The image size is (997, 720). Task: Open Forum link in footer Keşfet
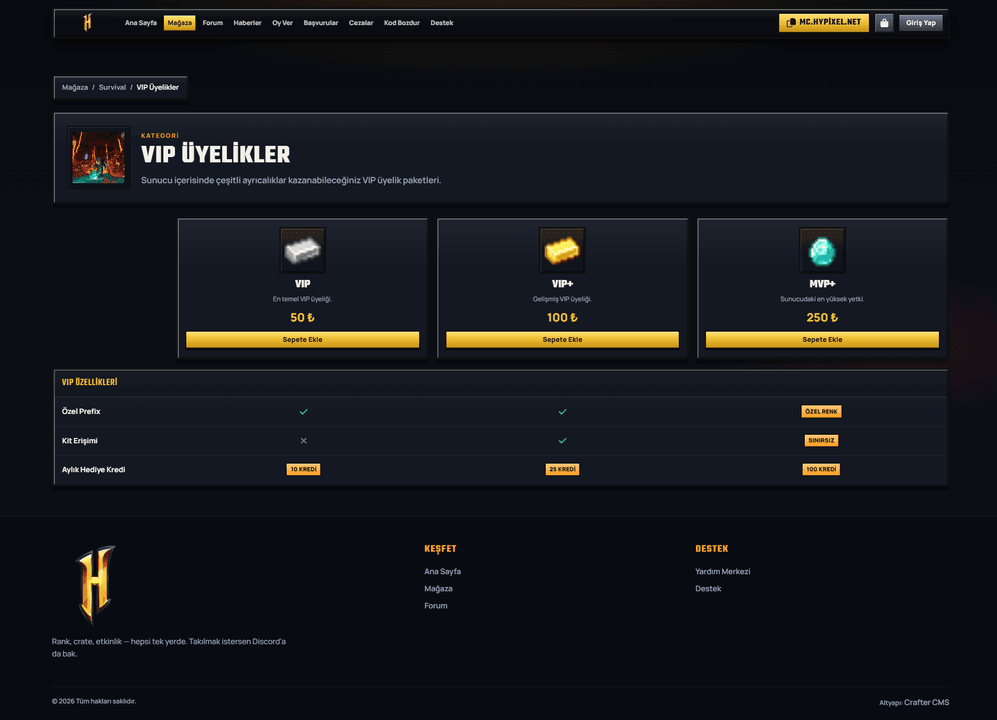[436, 606]
